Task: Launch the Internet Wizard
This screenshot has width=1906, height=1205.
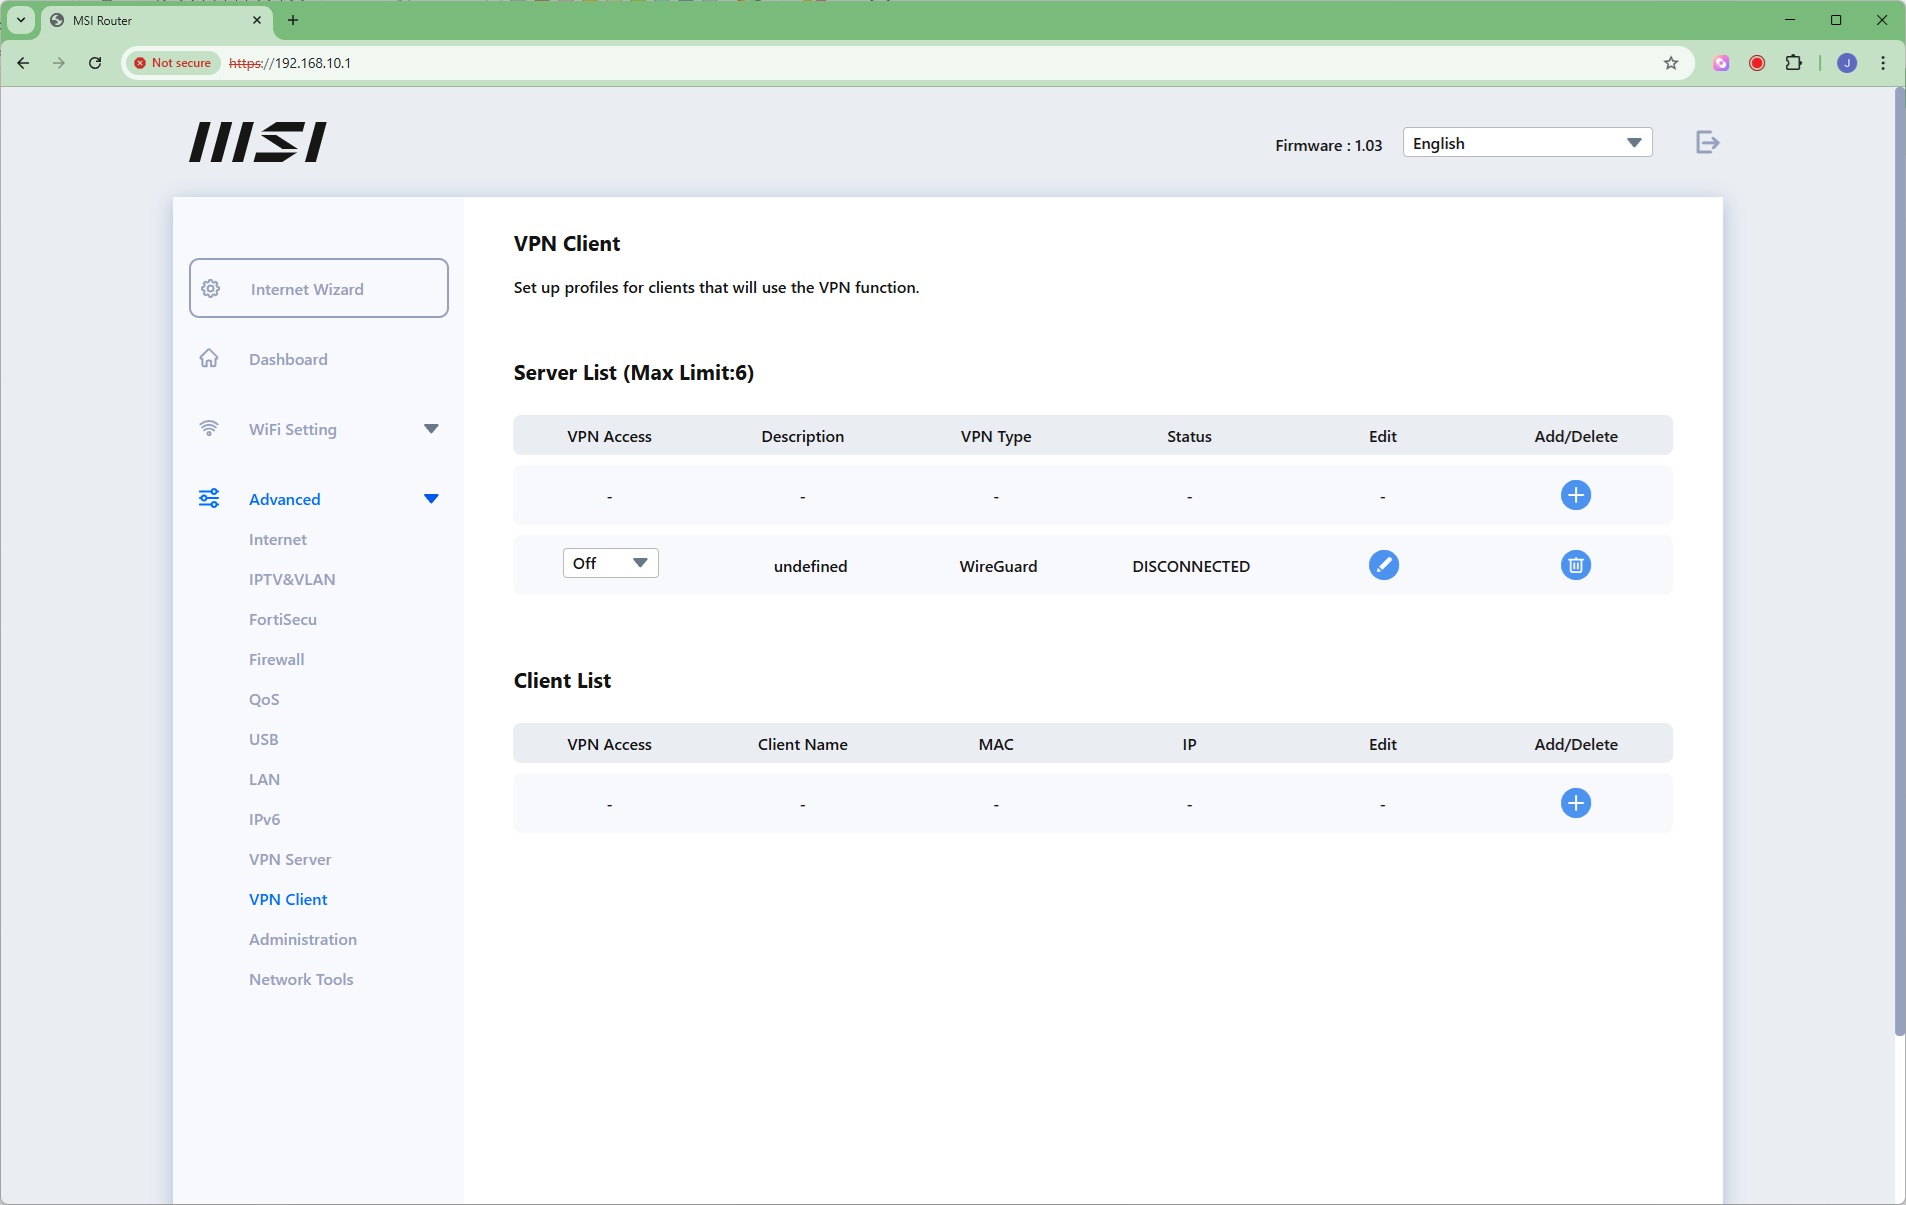Action: 318,289
